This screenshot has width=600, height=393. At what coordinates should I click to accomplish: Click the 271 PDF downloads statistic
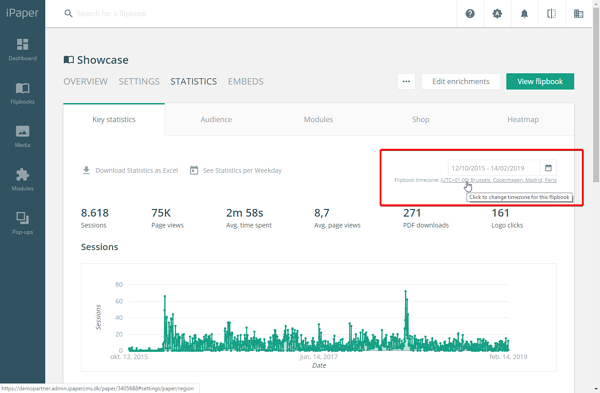point(426,218)
